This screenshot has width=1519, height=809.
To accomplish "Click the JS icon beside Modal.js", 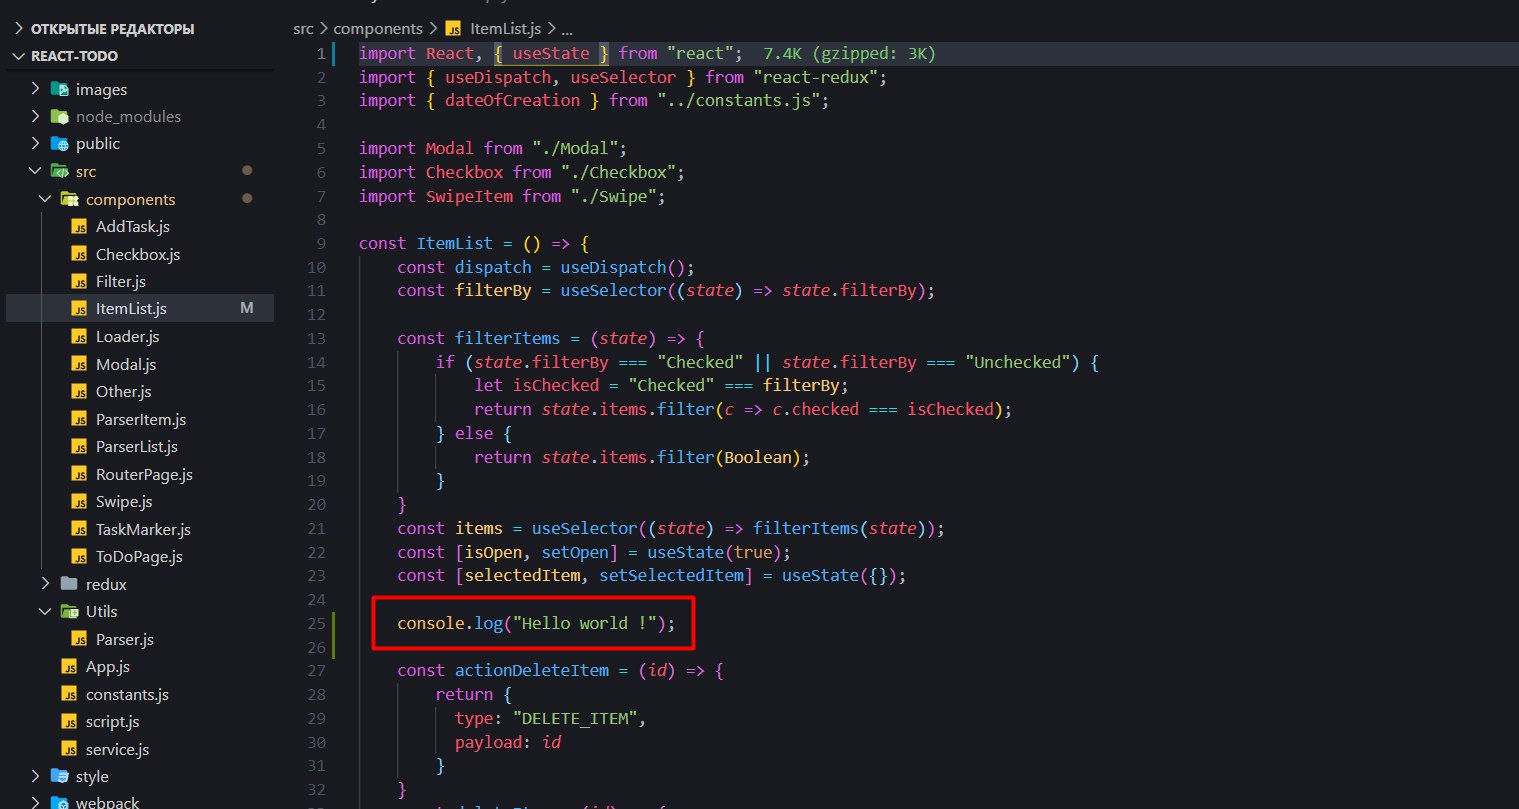I will [79, 364].
